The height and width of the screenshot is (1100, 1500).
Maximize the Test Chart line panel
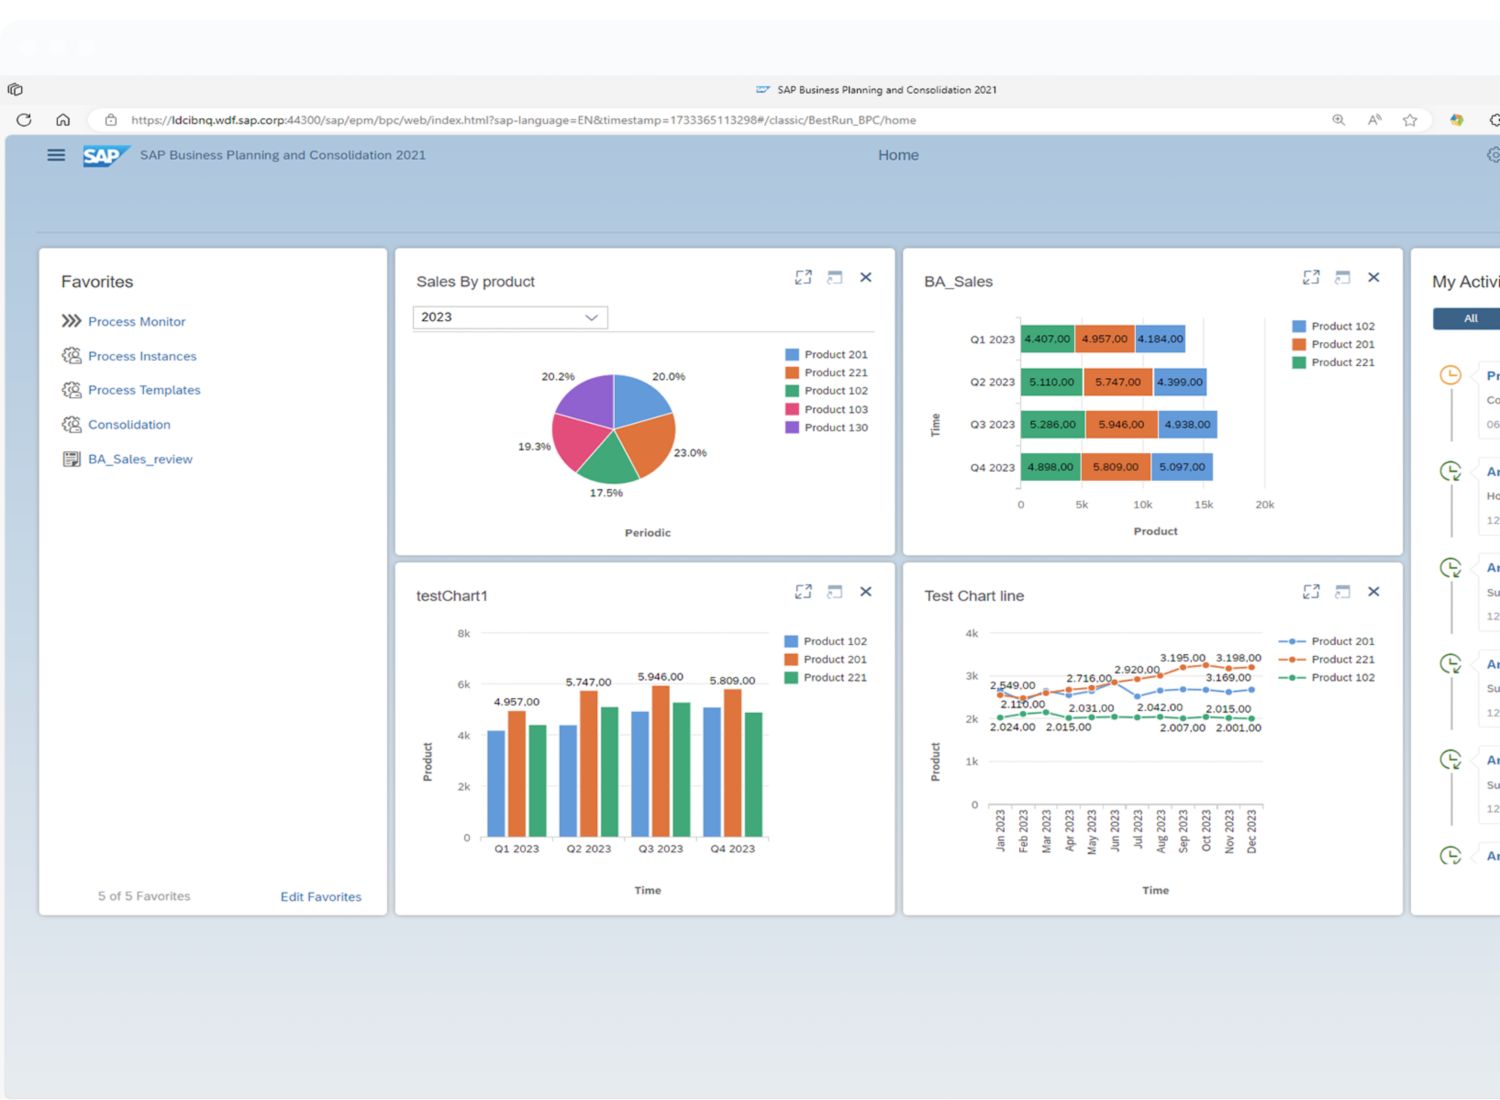[x=1311, y=592]
